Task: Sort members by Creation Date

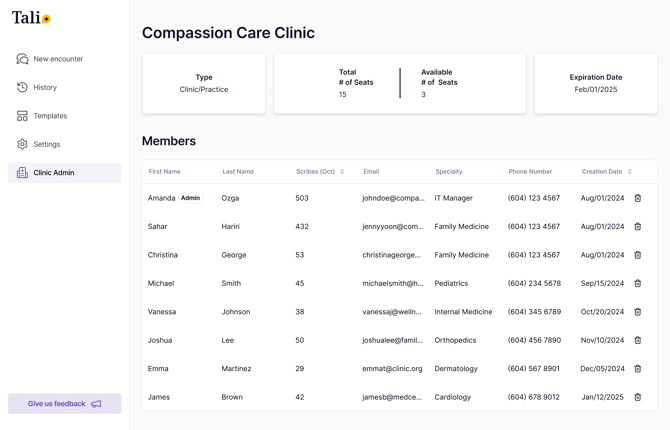Action: tap(629, 172)
